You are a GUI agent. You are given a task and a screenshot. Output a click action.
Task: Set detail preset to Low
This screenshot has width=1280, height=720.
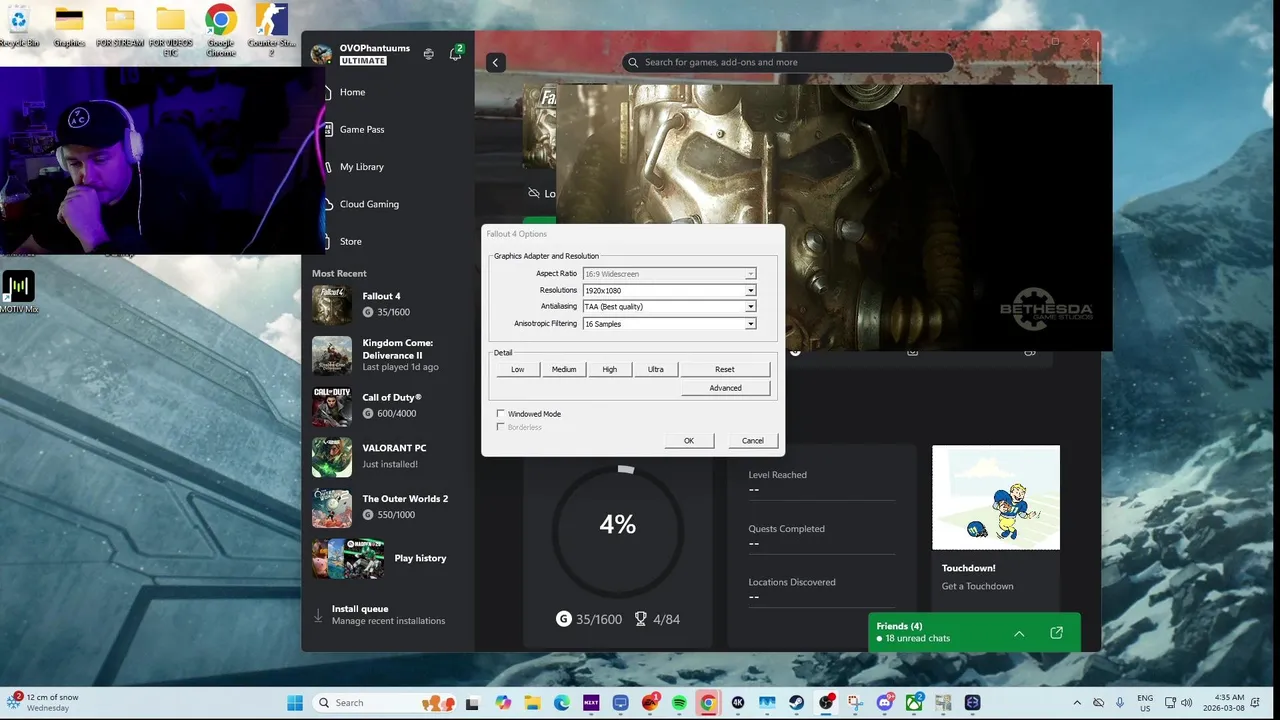518,369
